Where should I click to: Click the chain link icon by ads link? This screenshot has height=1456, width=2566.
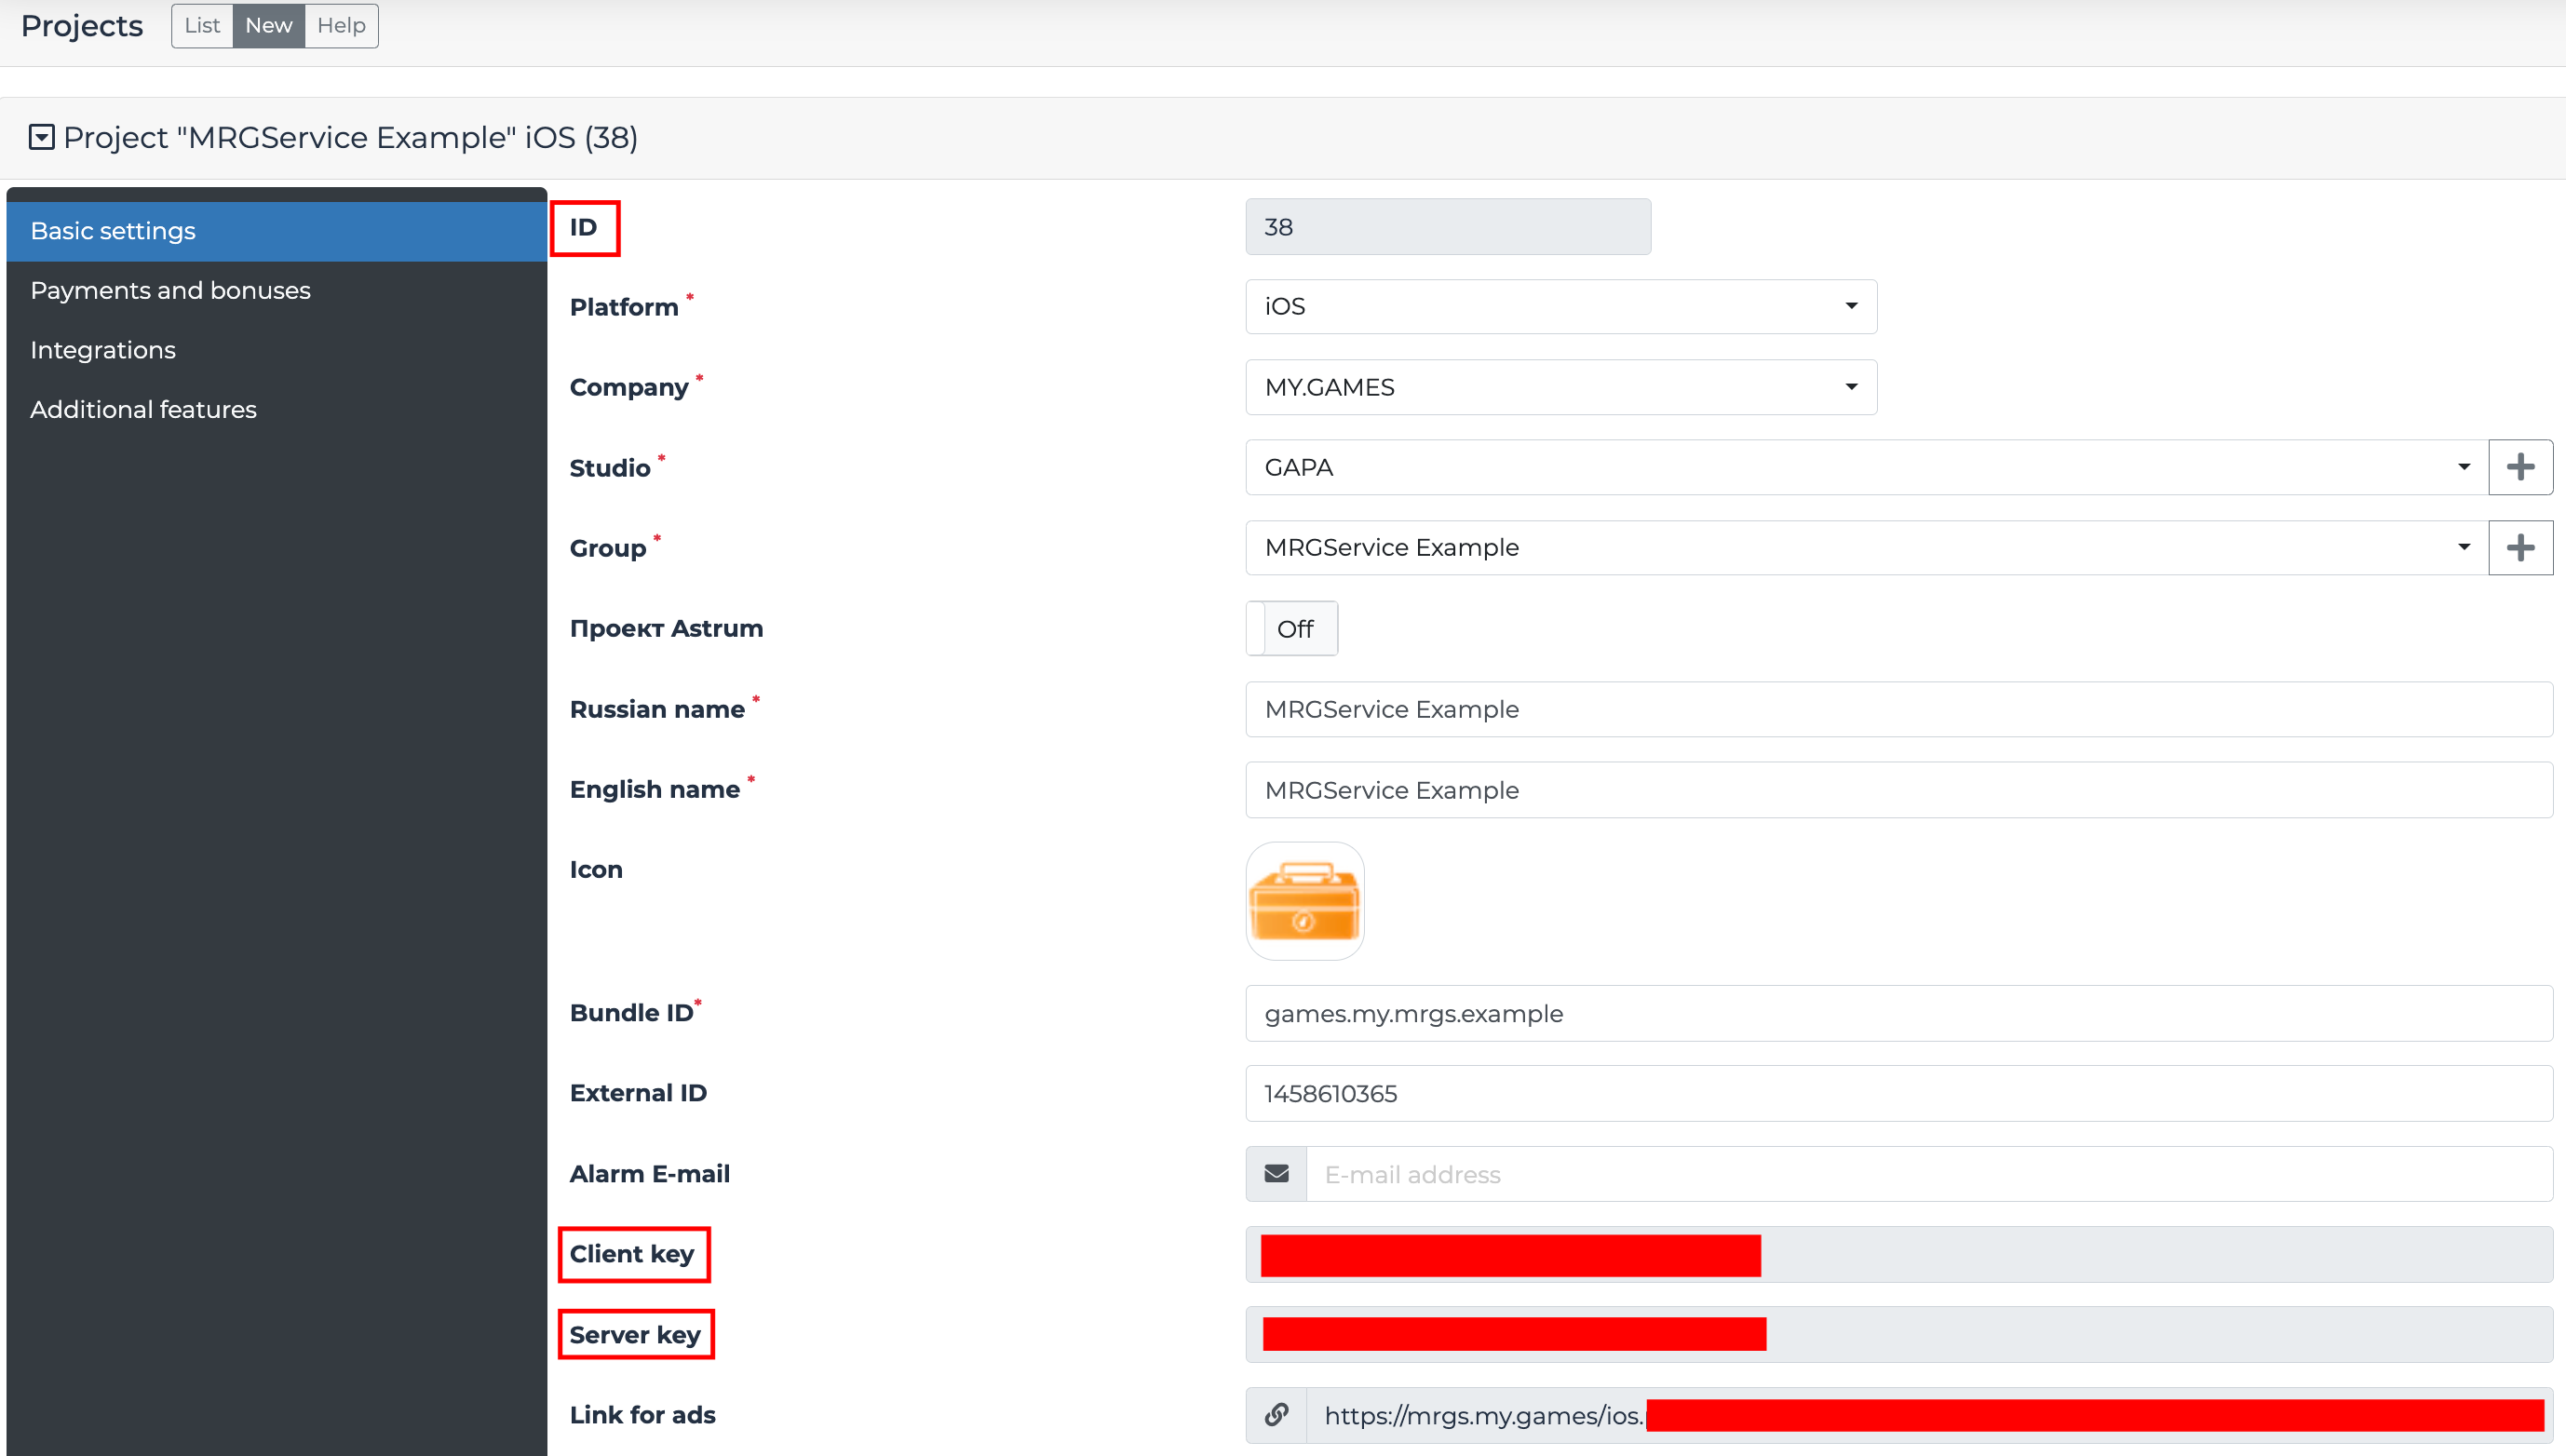pos(1276,1415)
